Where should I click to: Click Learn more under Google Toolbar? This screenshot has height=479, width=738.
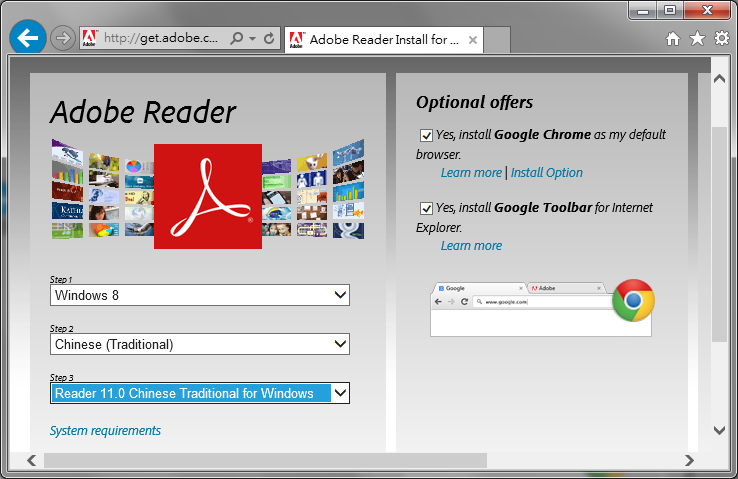(x=471, y=246)
